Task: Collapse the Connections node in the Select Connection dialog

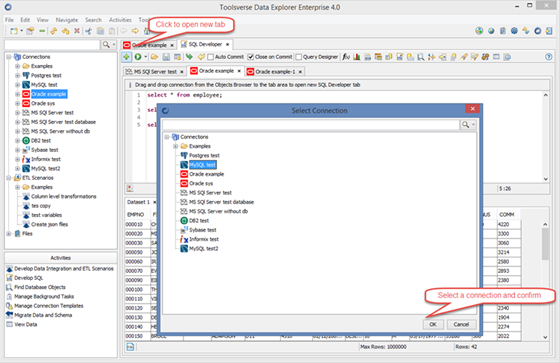Action: pyautogui.click(x=167, y=137)
